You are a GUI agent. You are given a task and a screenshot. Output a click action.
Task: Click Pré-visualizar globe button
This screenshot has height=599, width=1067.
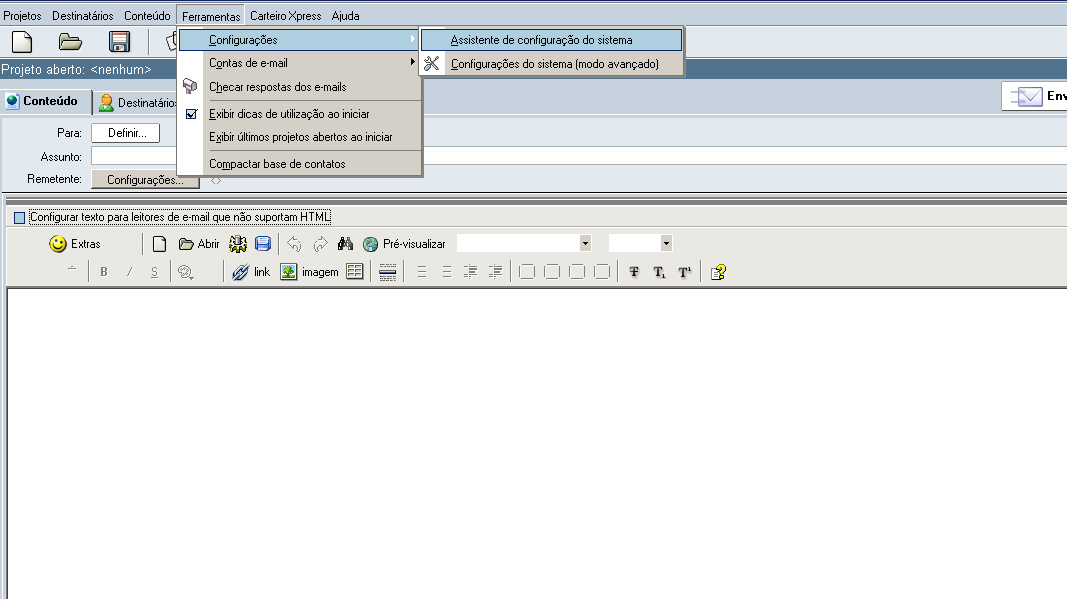point(404,244)
